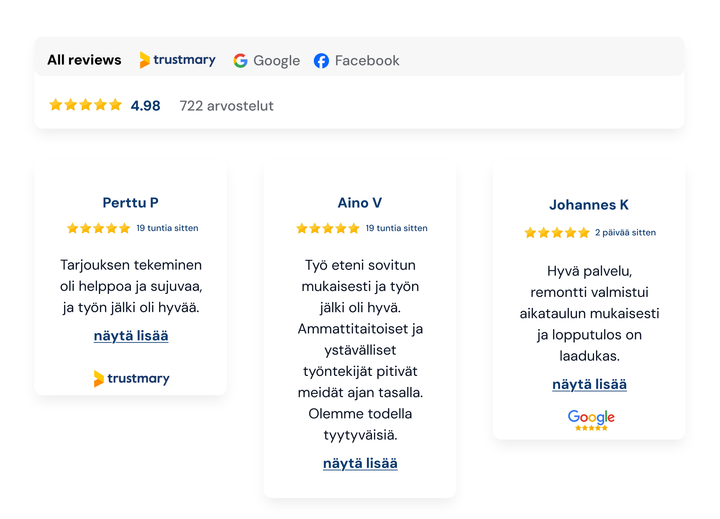Click Perttu P's five-star rating
Image resolution: width=720 pixels, height=519 pixels.
(98, 228)
